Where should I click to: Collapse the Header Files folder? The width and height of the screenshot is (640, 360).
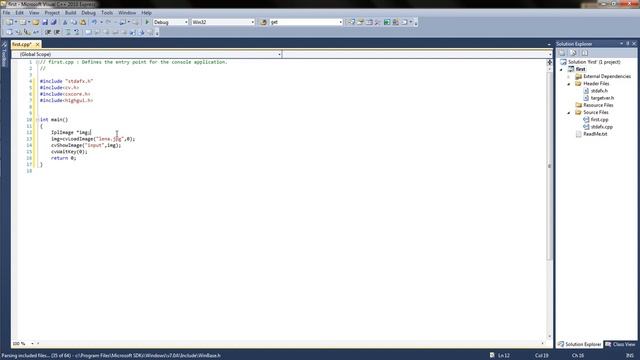[569, 84]
